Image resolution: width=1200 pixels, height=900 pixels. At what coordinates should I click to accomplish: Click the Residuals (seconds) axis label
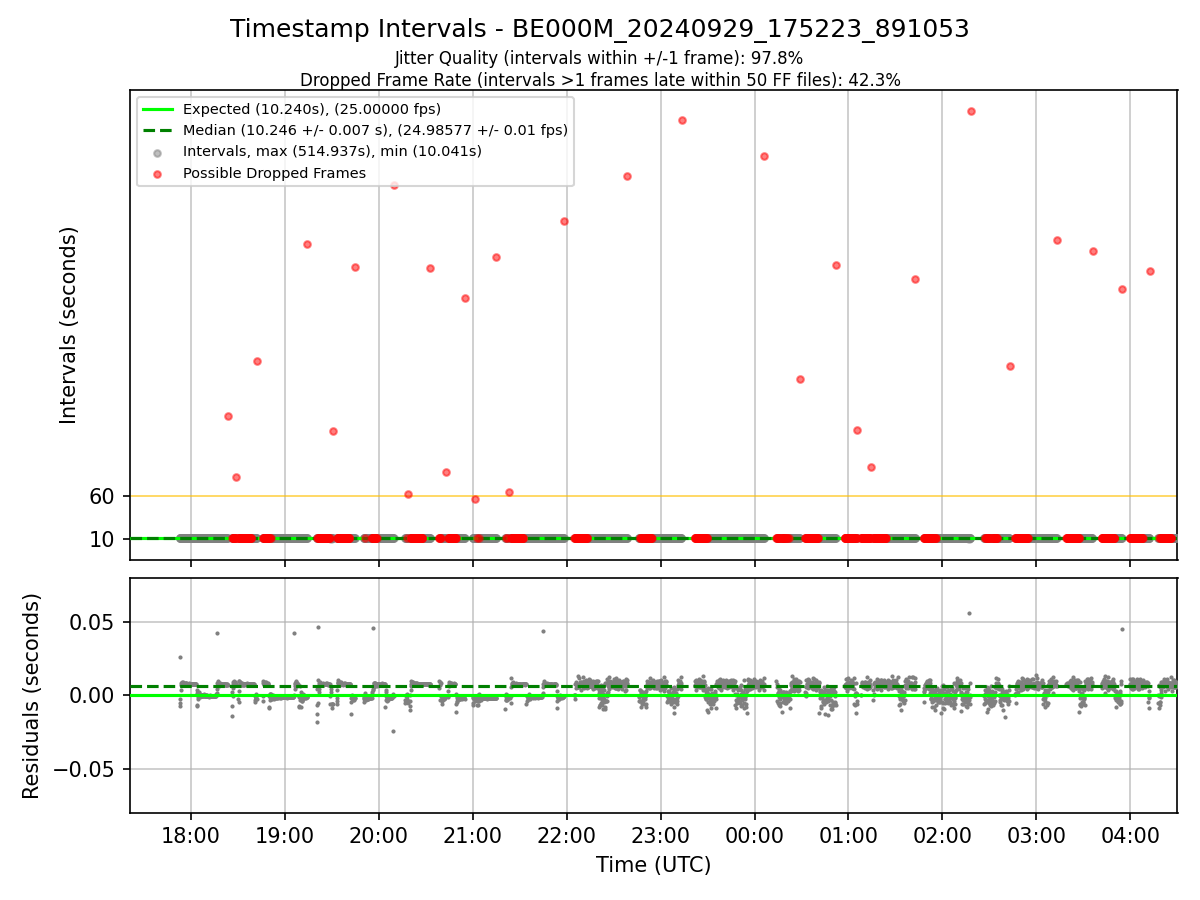[32, 696]
